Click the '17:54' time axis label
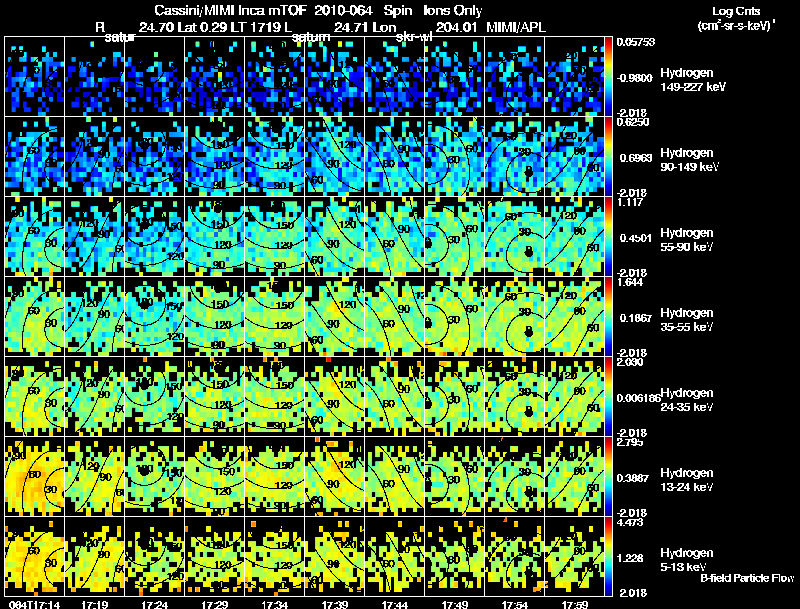Viewport: 800px width, 609px height. pos(515,604)
